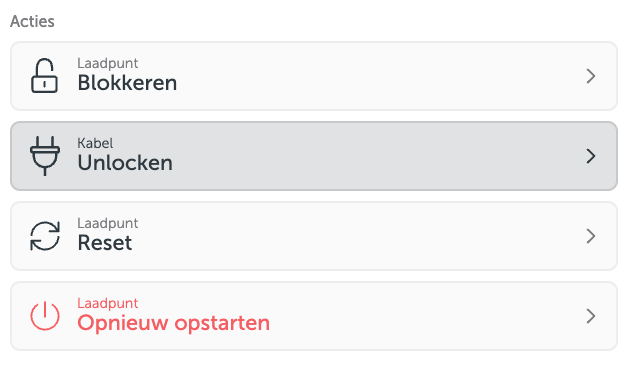This screenshot has width=629, height=369.
Task: Select the Unlocken action text
Action: click(x=125, y=163)
